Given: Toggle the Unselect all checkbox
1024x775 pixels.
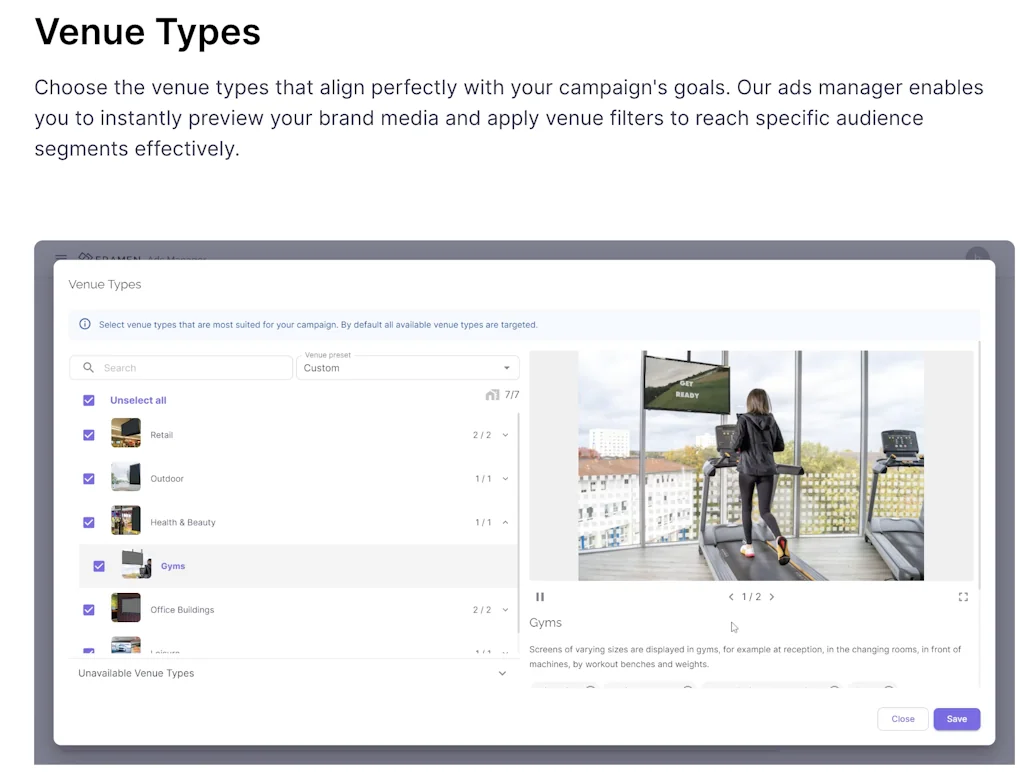Looking at the screenshot, I should tap(89, 400).
